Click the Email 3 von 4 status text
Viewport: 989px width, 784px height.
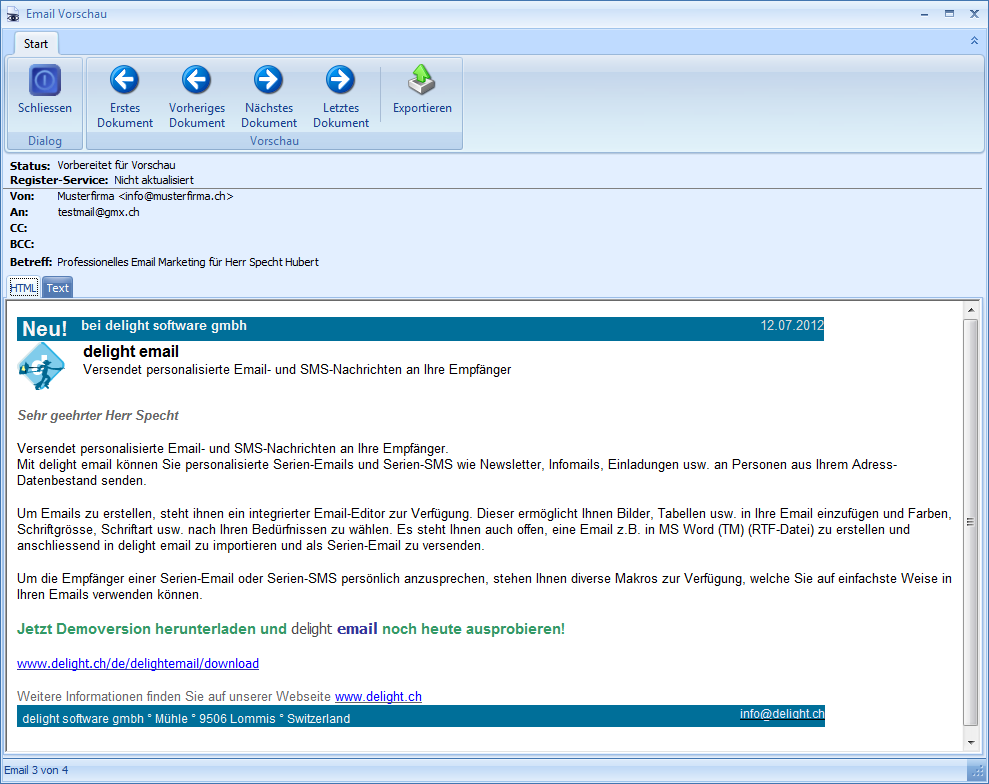click(x=37, y=770)
